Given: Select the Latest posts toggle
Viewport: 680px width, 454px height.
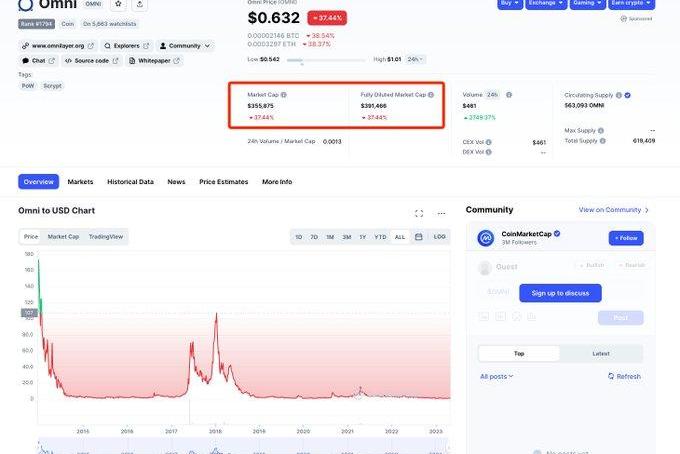Looking at the screenshot, I should point(601,353).
